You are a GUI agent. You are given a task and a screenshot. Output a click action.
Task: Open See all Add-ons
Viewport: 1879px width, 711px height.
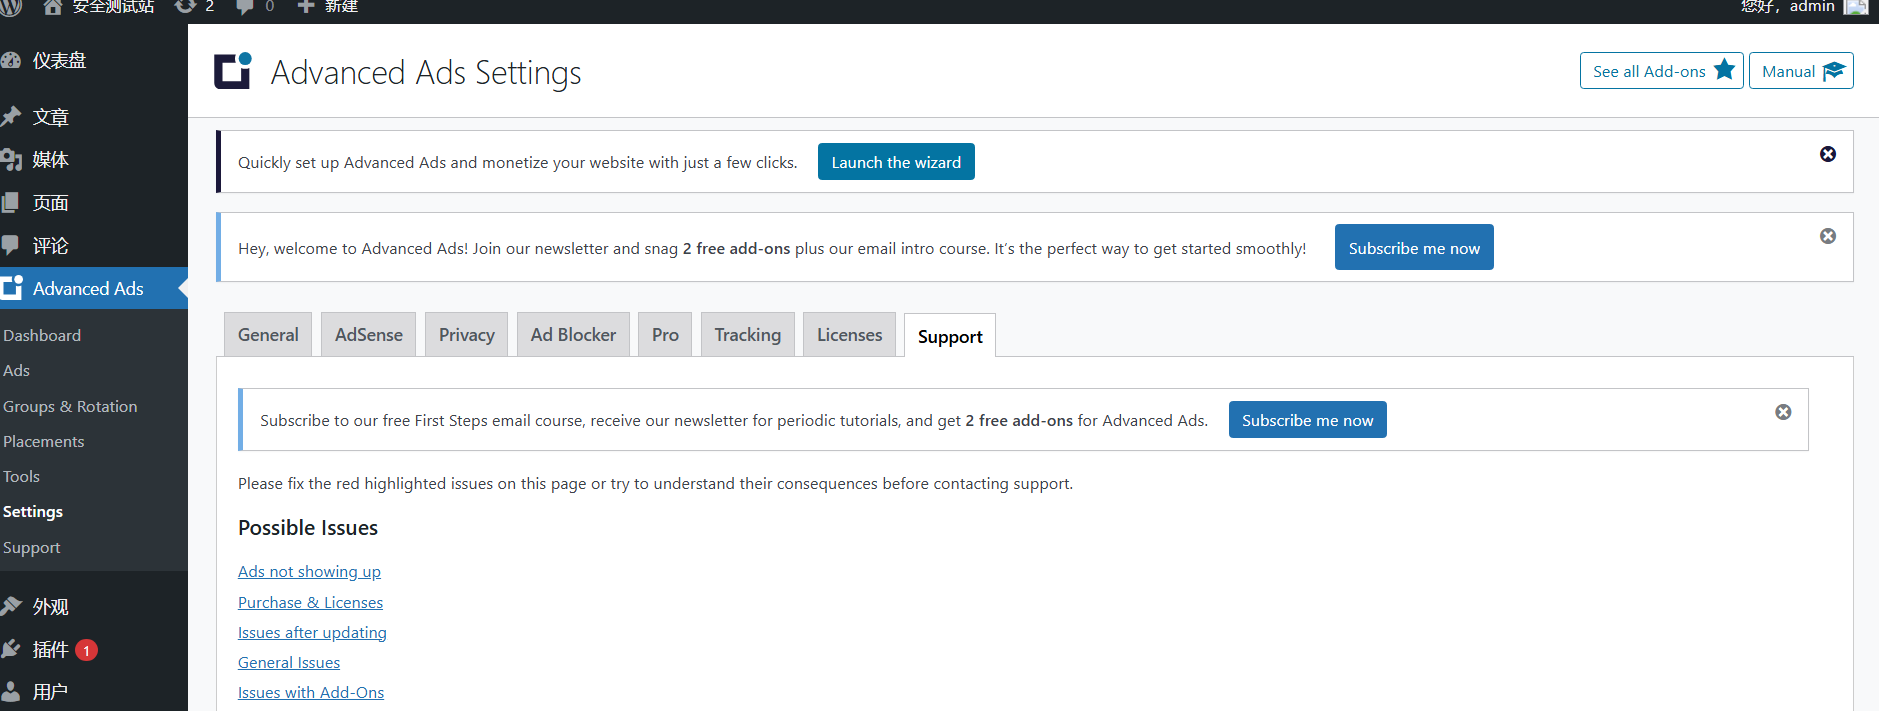[1662, 71]
